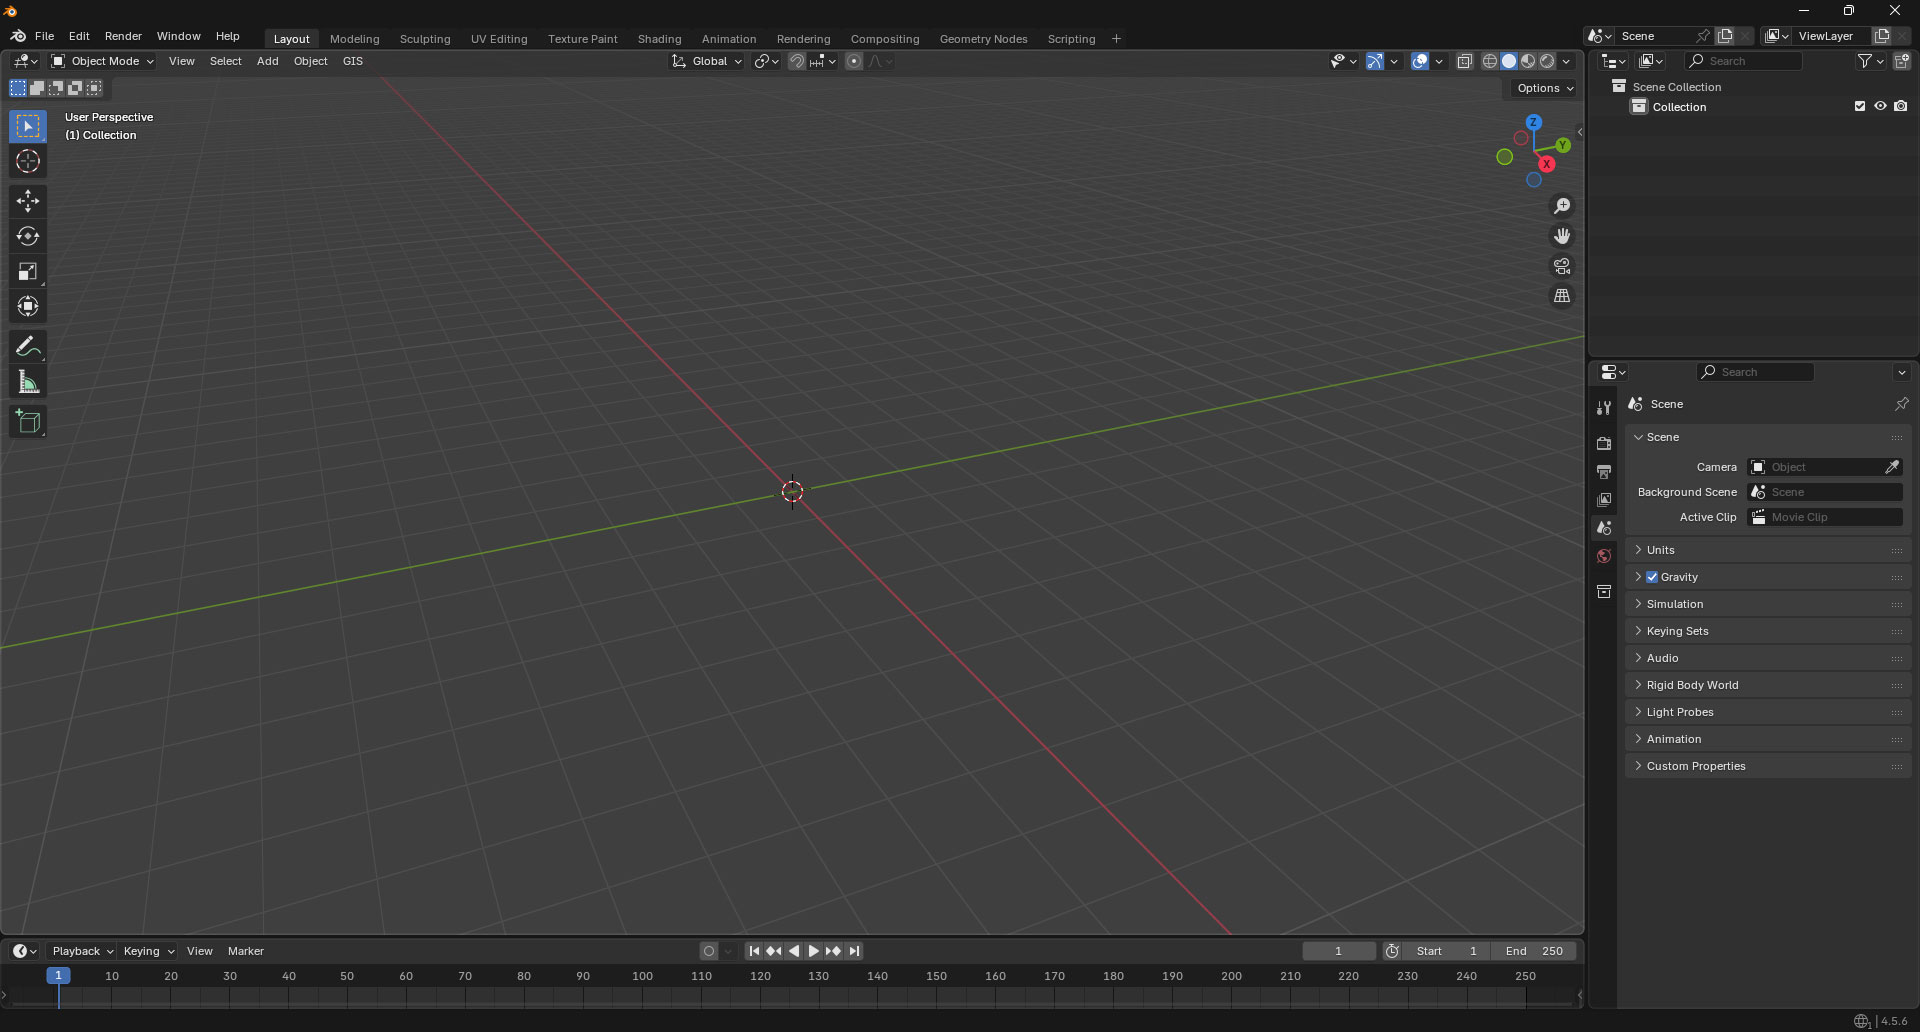Open the timeline Marker menu
Viewport: 1920px width, 1032px height.
tap(246, 951)
